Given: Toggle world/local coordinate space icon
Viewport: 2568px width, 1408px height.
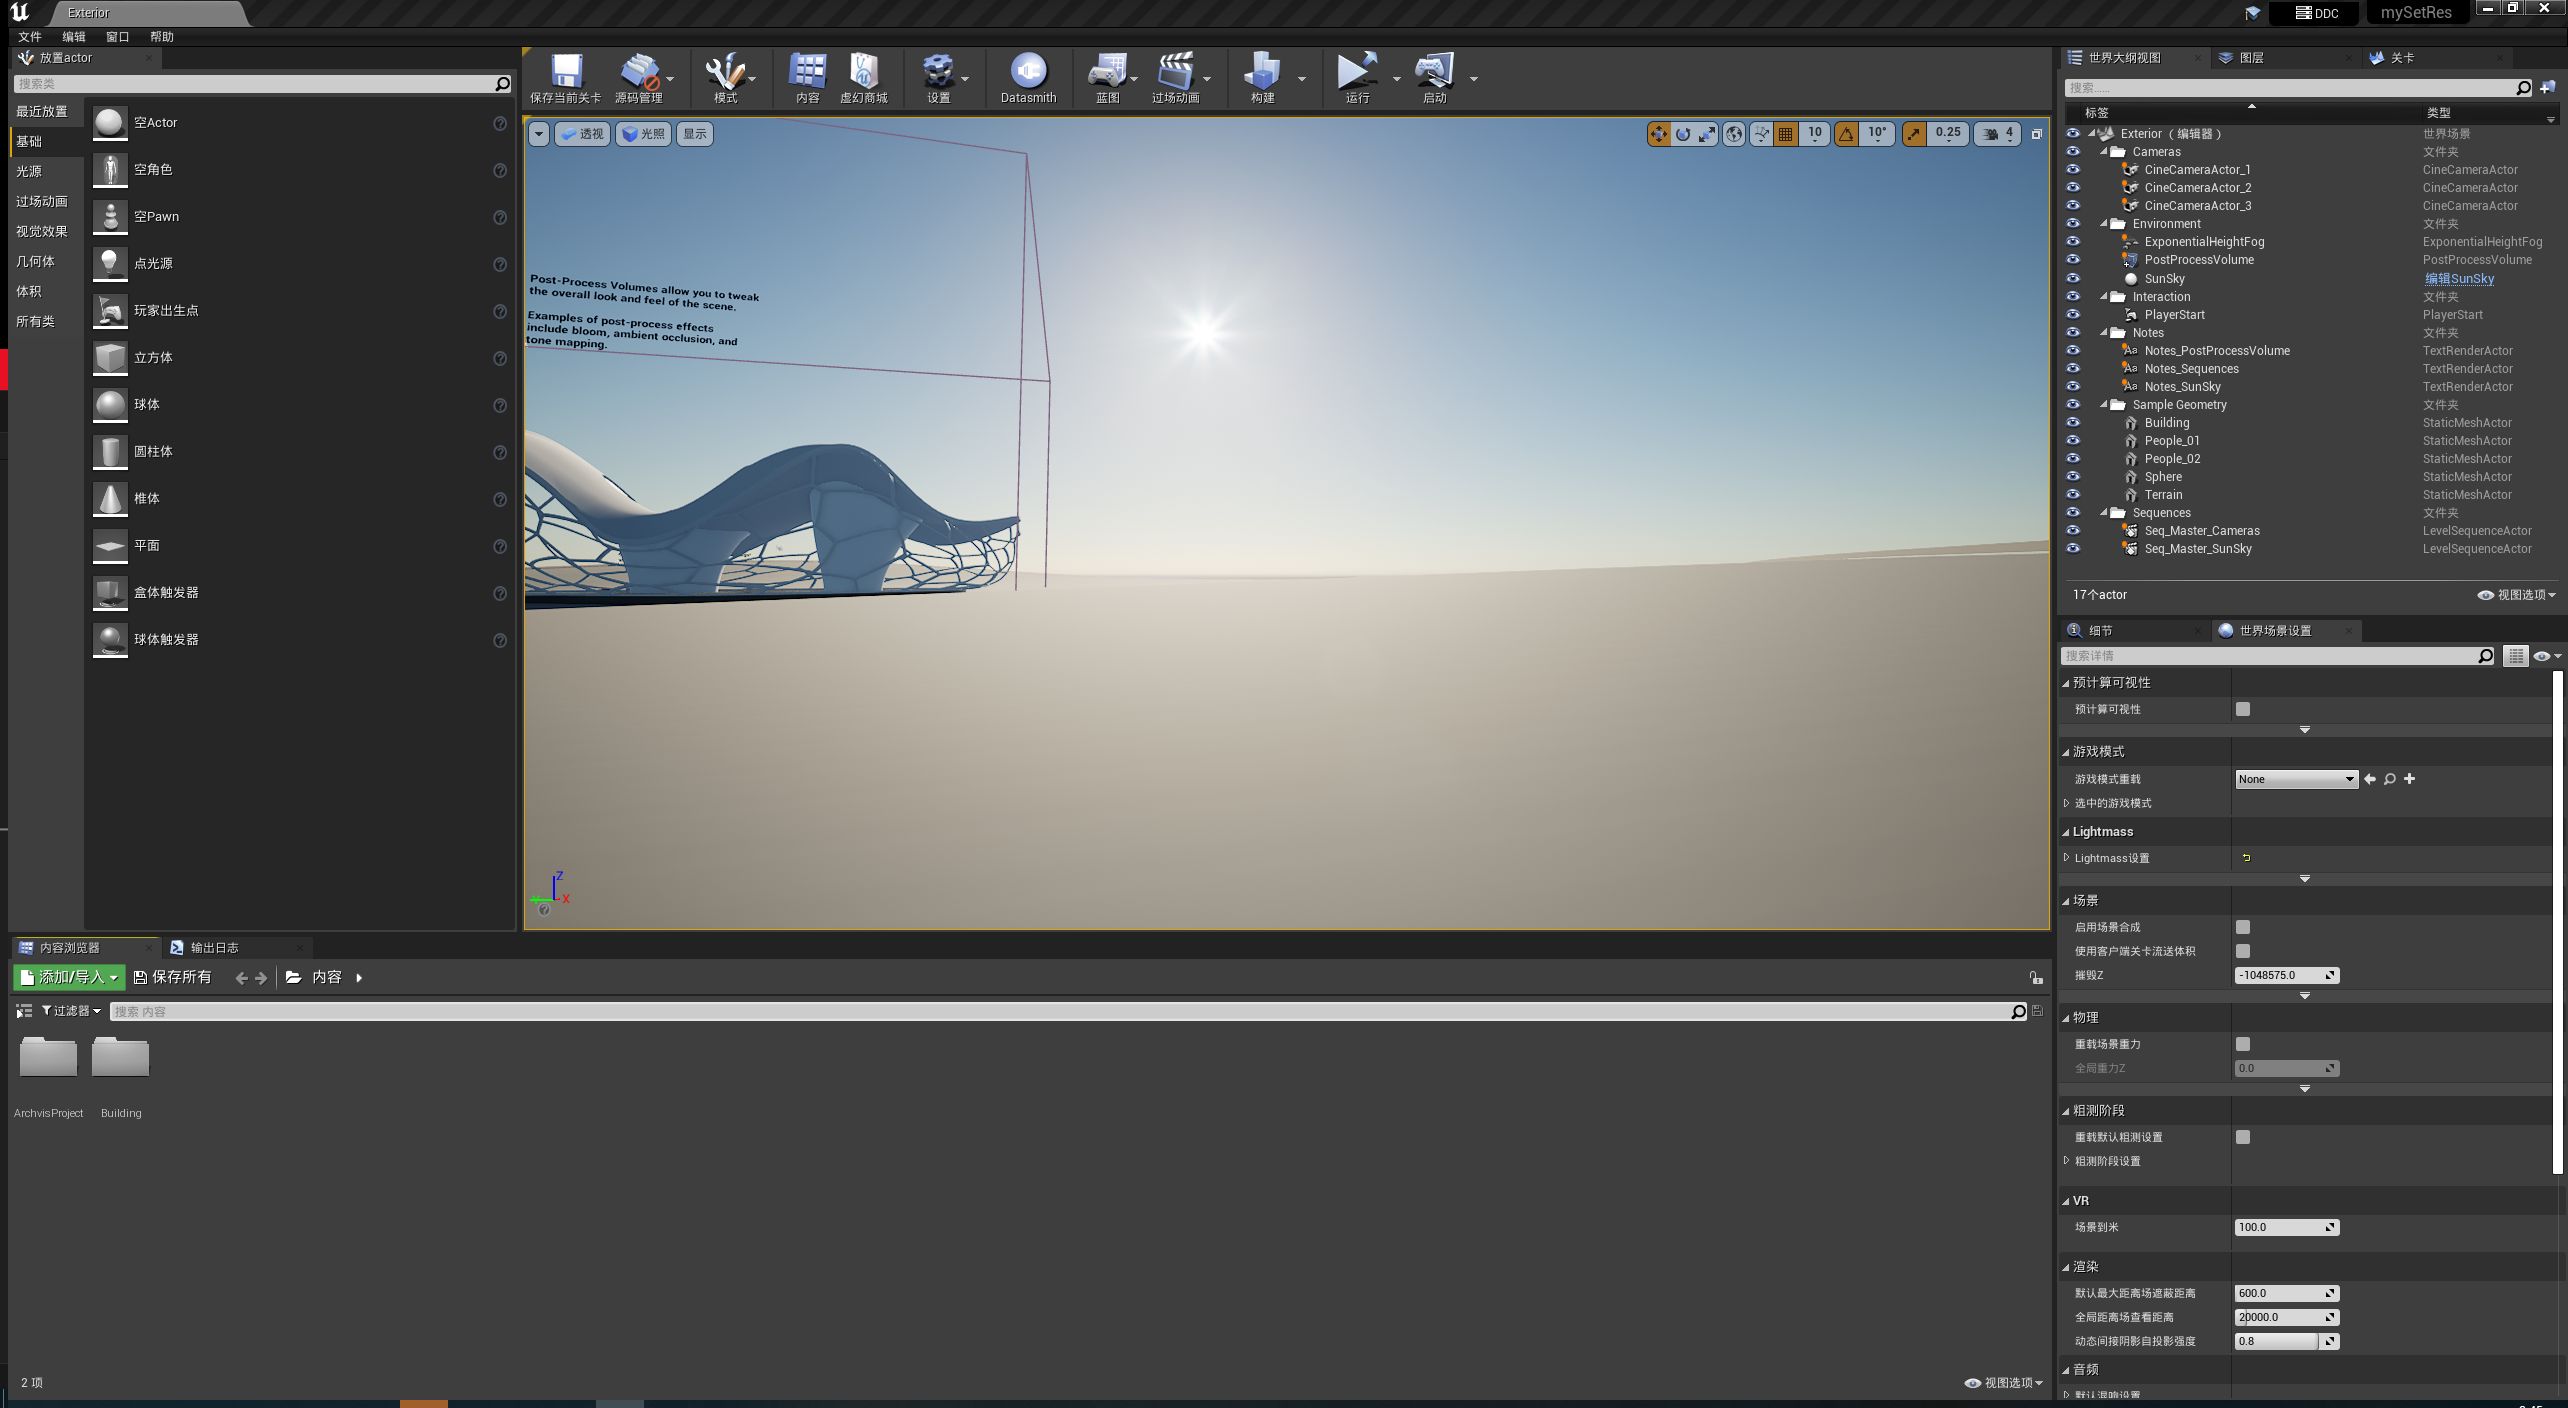Looking at the screenshot, I should coord(1734,134).
